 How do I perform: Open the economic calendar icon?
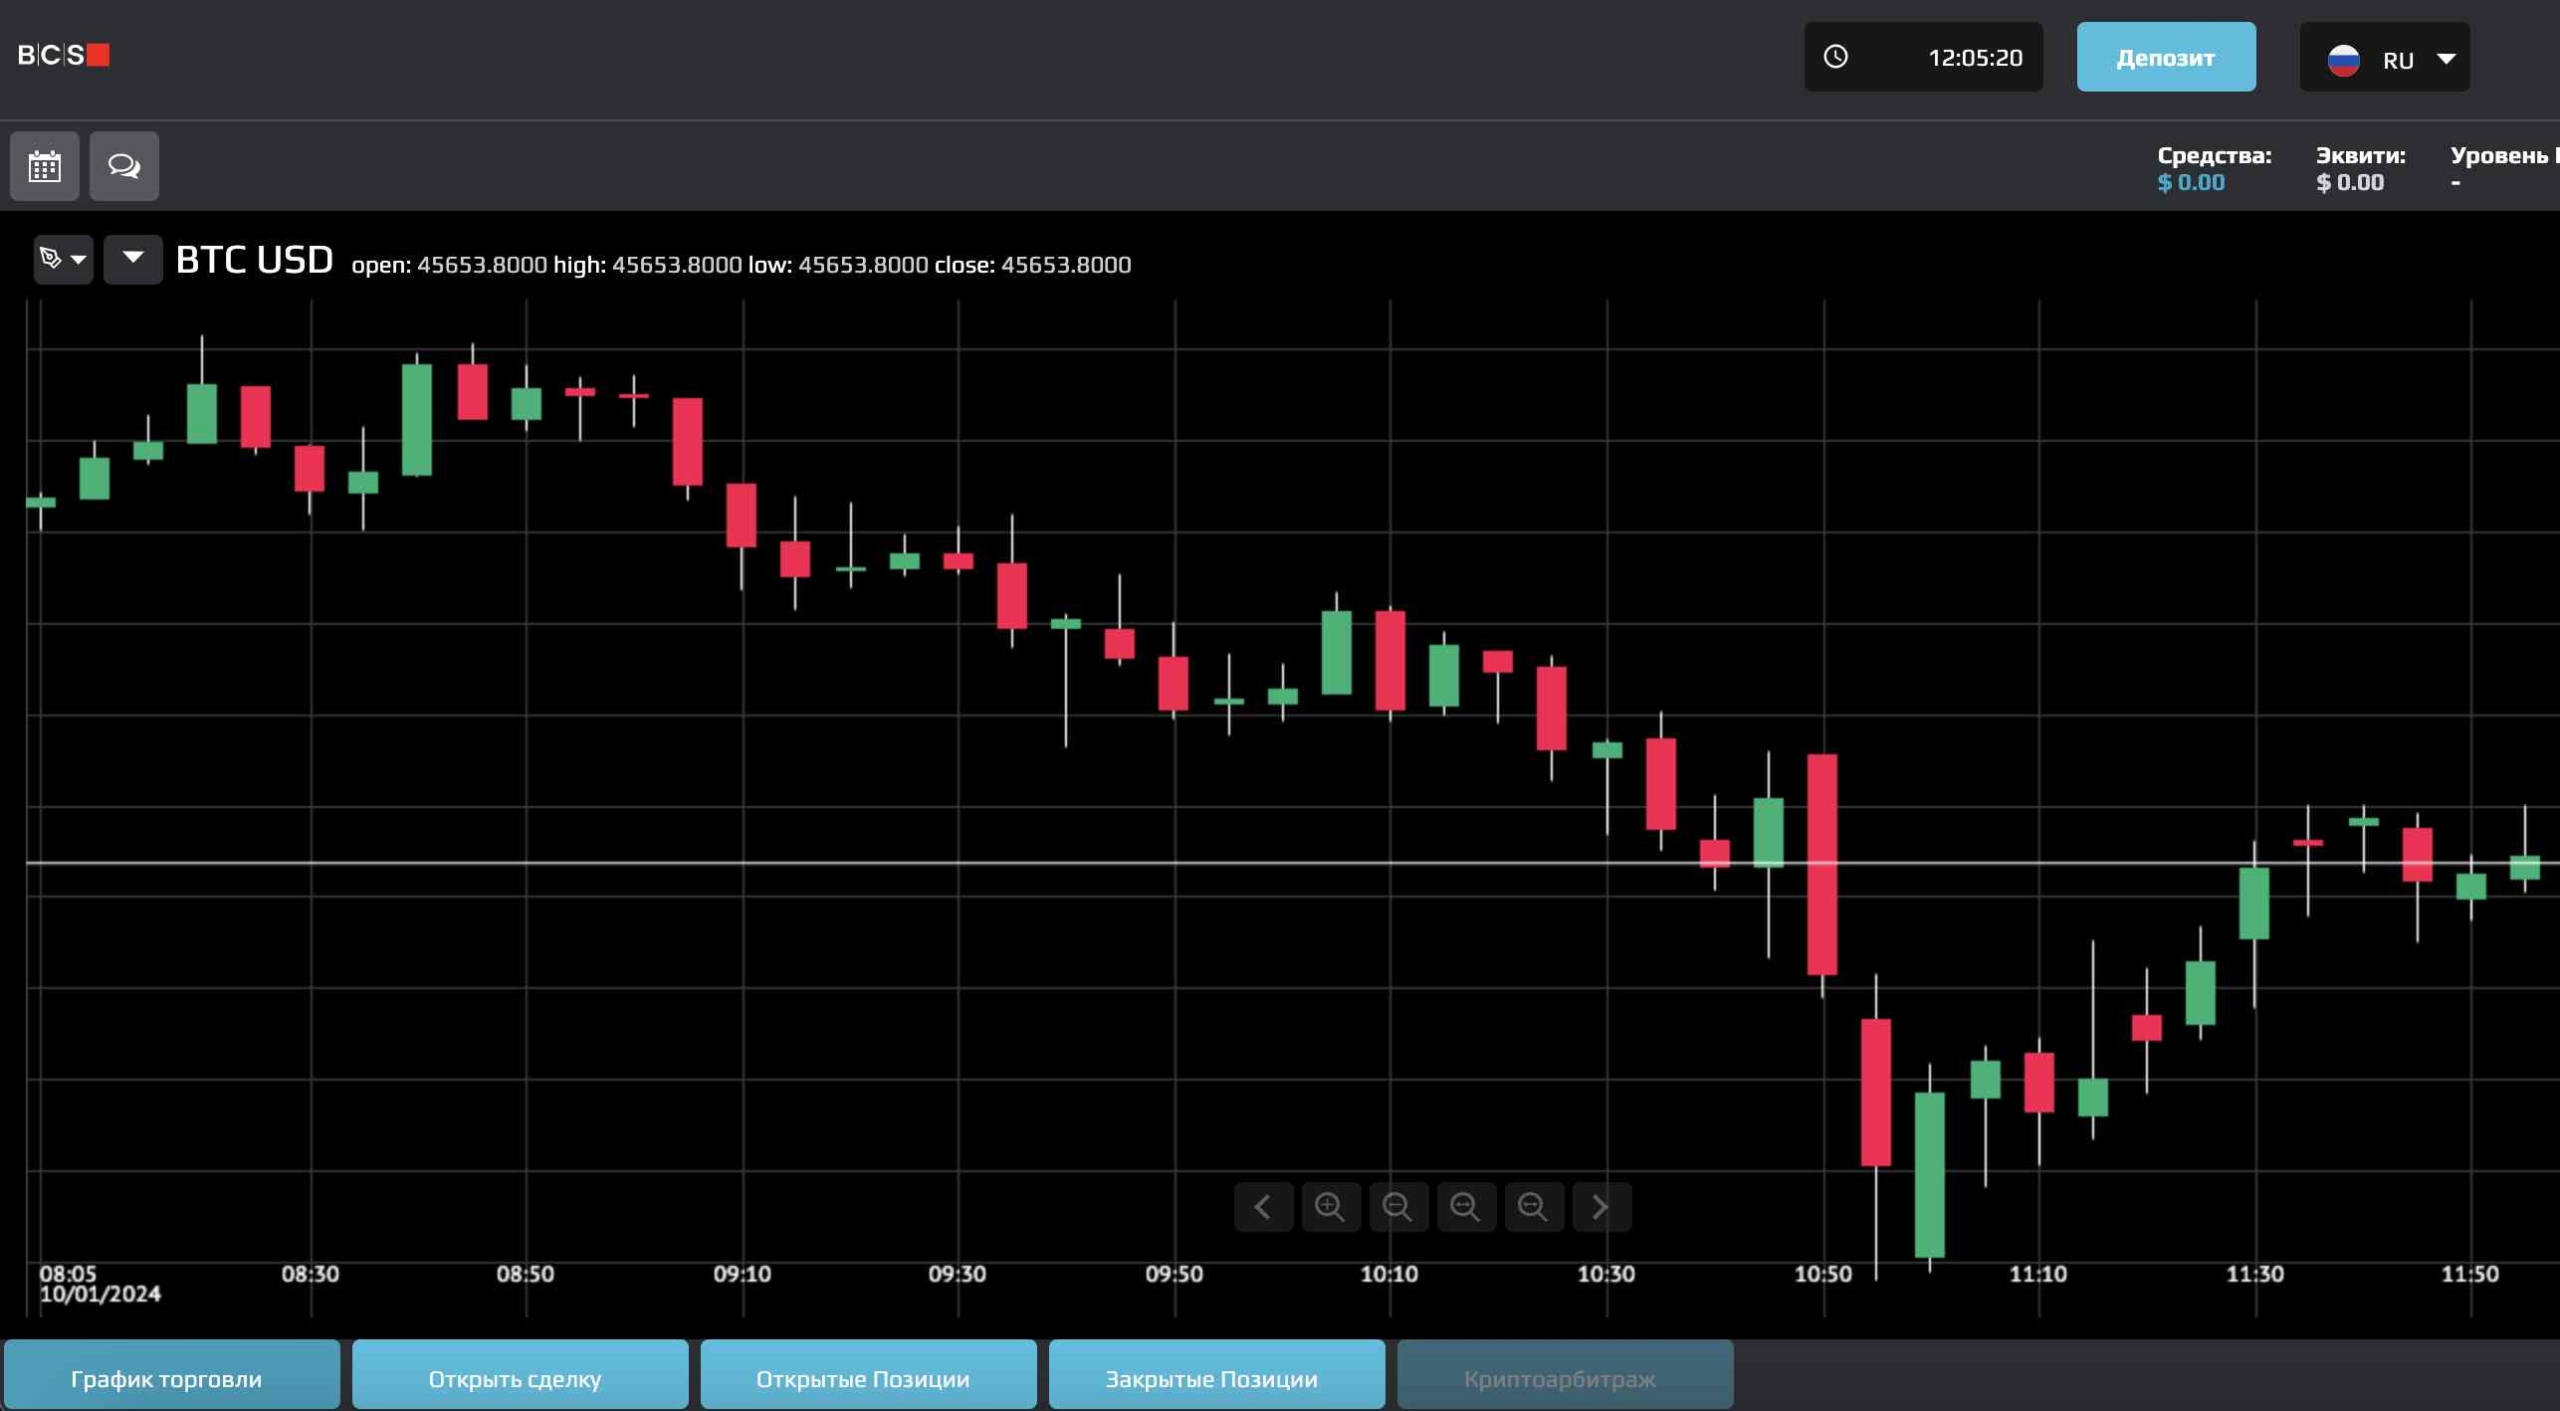click(44, 166)
